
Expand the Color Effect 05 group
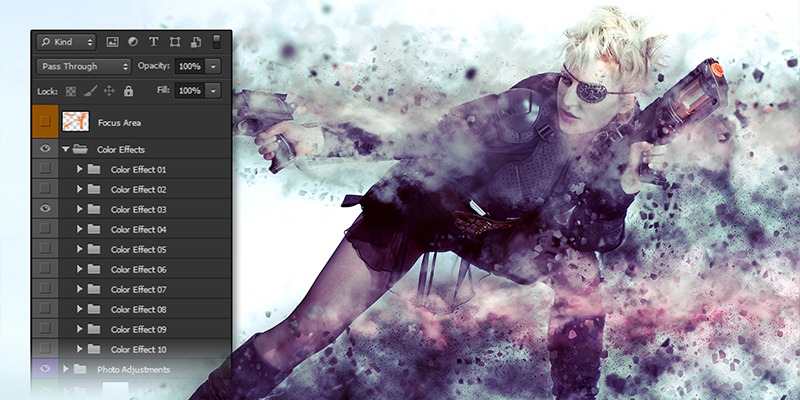(x=80, y=249)
